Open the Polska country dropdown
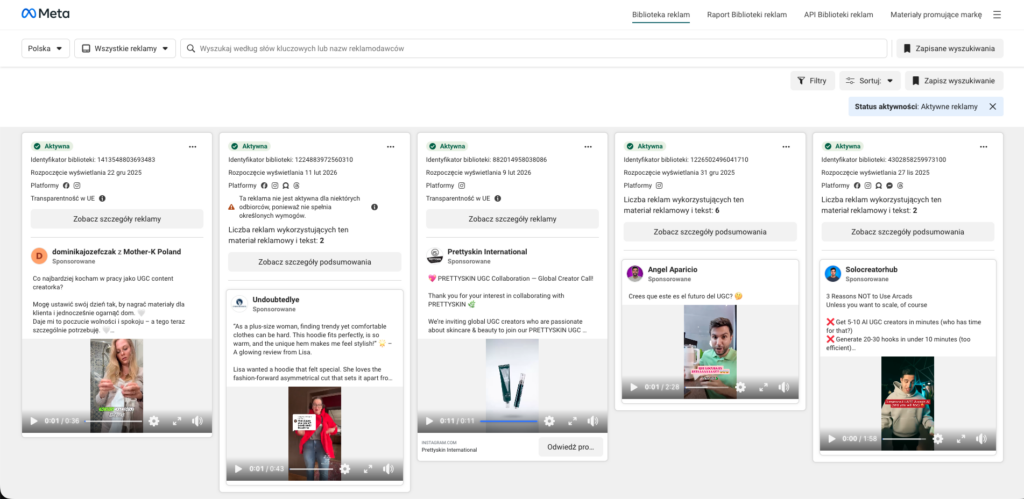Image resolution: width=1024 pixels, height=499 pixels. click(46, 48)
